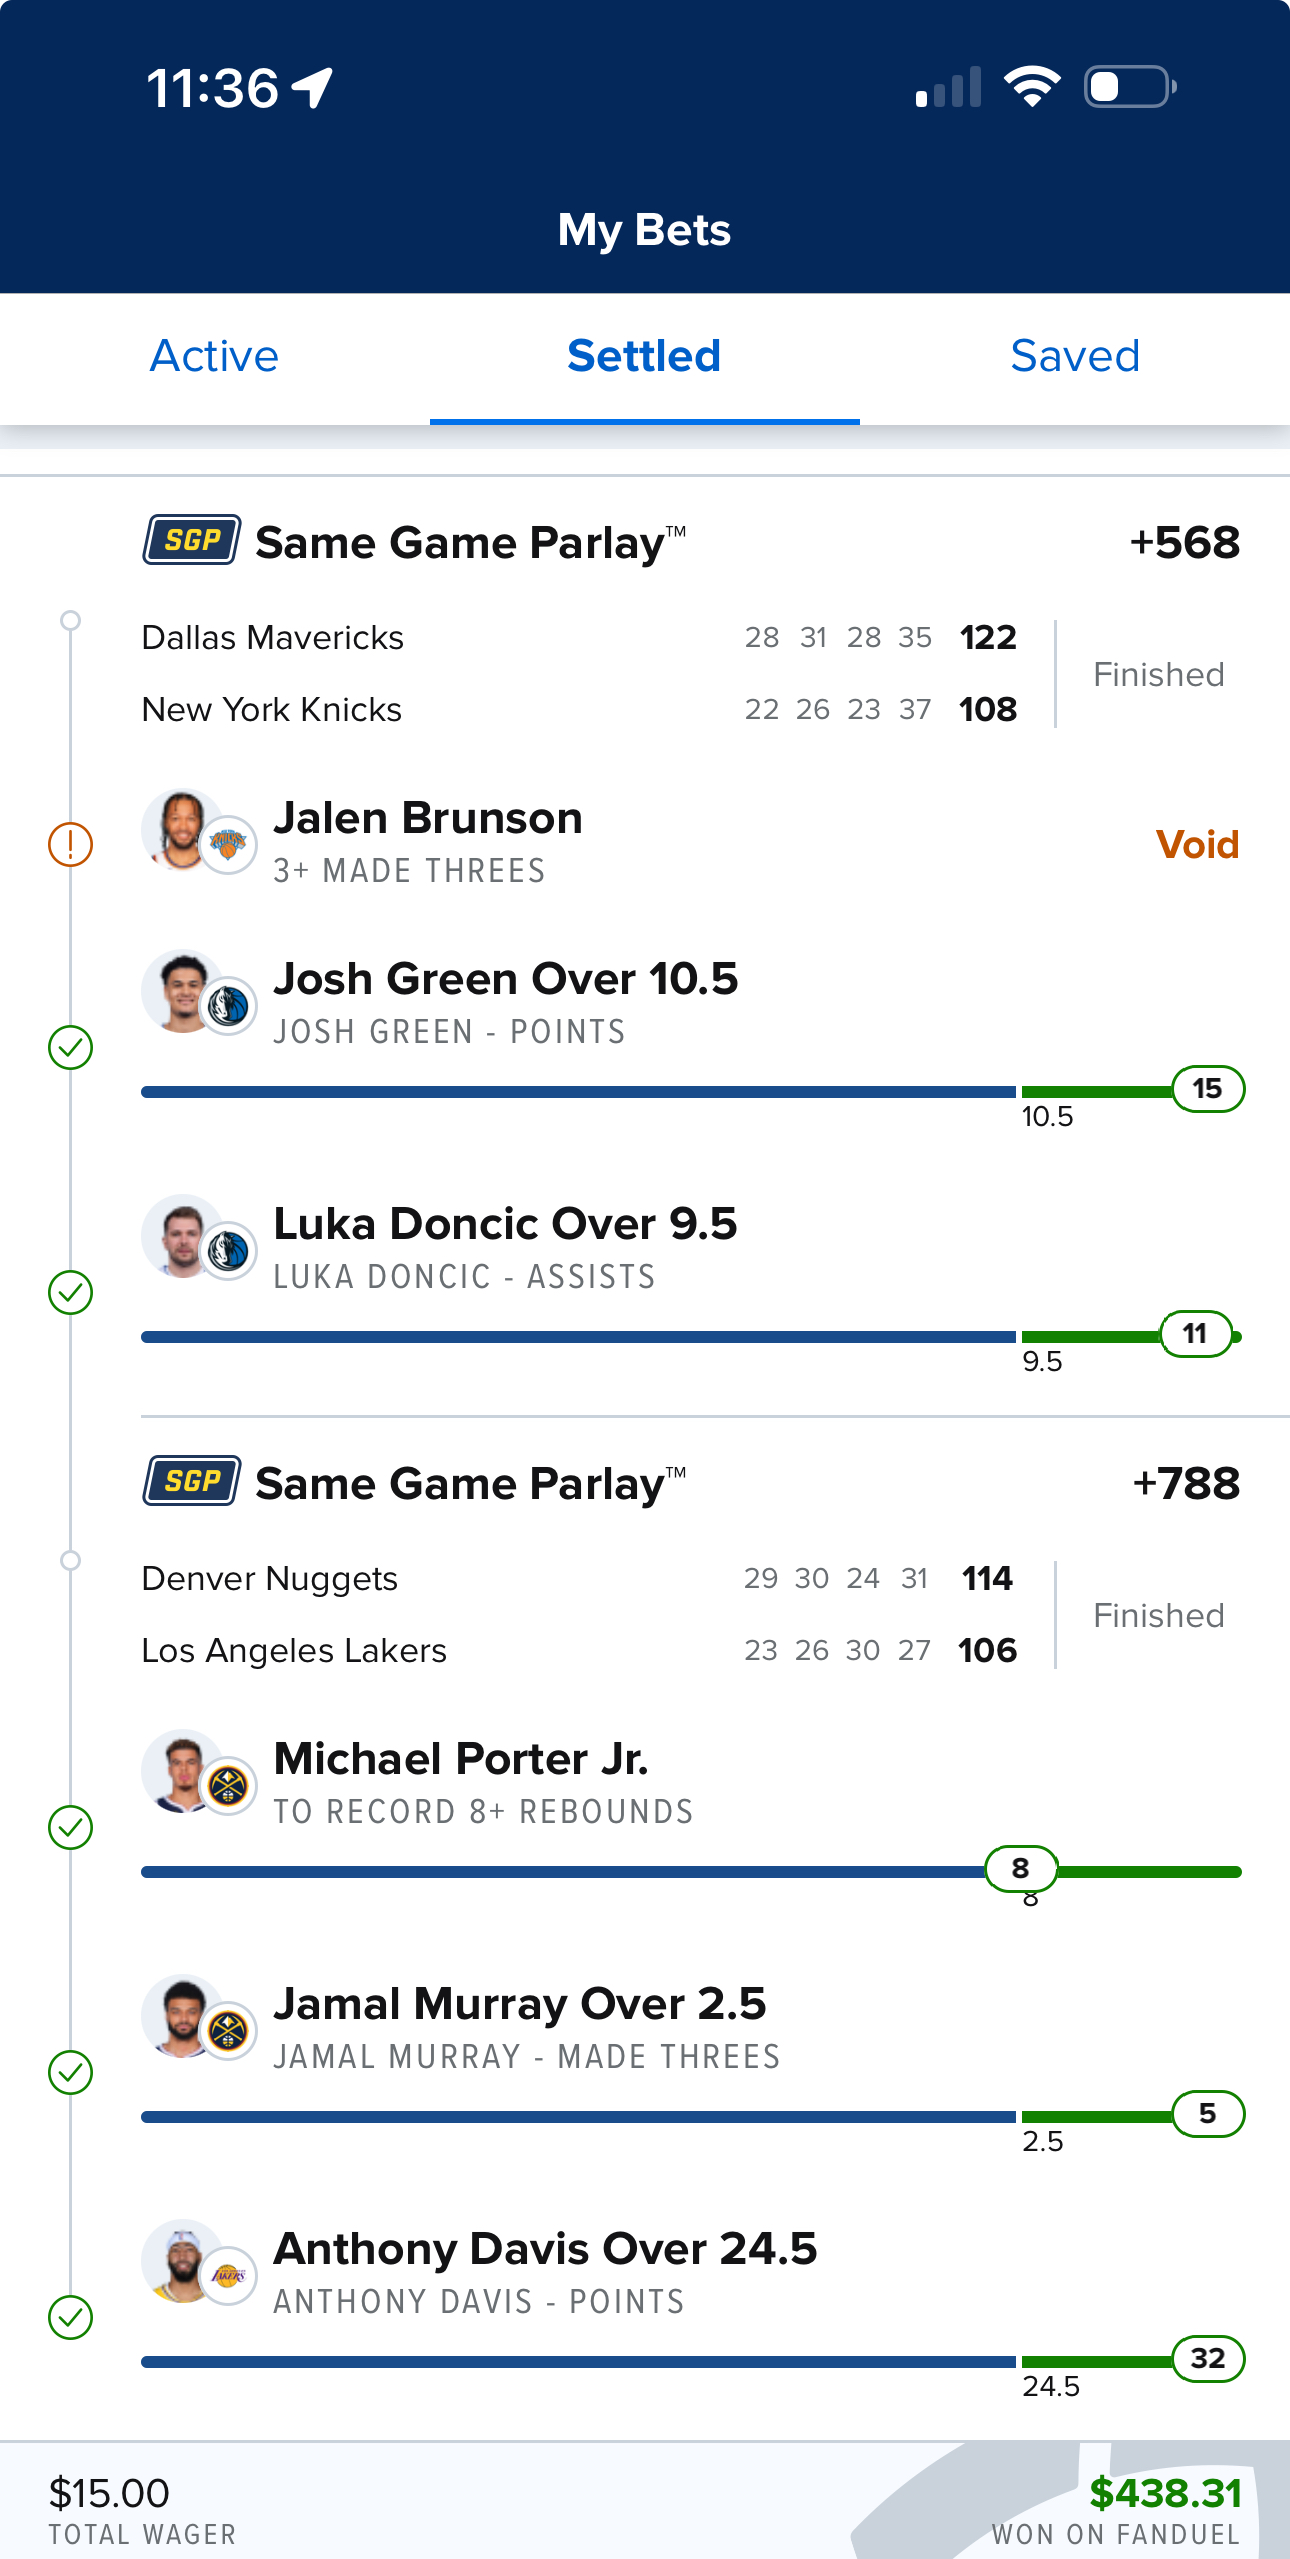Switch to the Saved tab

coord(1075,356)
